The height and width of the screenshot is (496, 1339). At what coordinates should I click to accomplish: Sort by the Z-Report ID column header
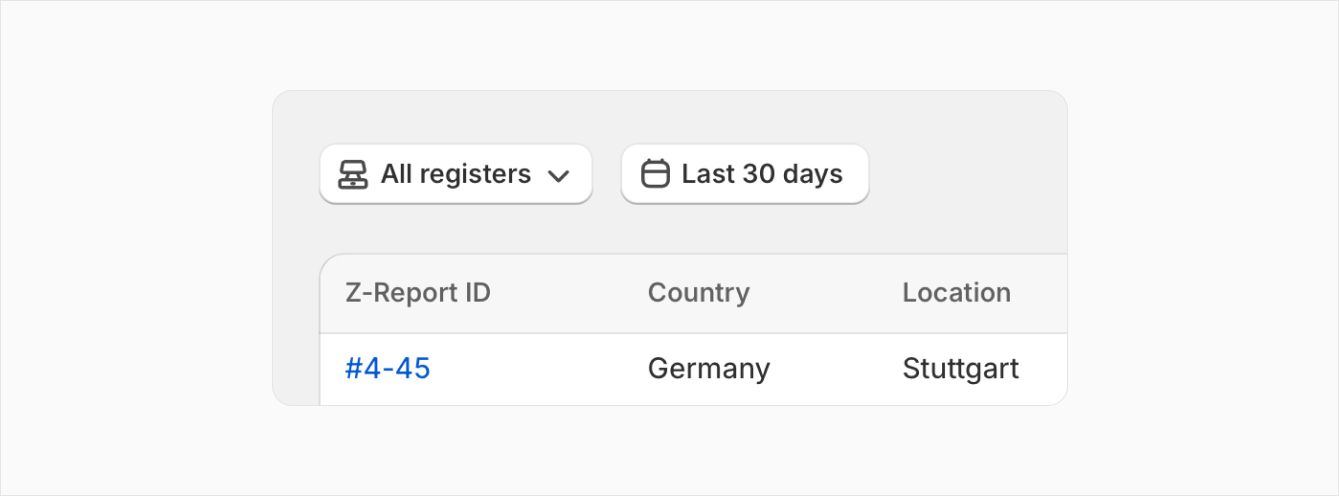tap(418, 293)
